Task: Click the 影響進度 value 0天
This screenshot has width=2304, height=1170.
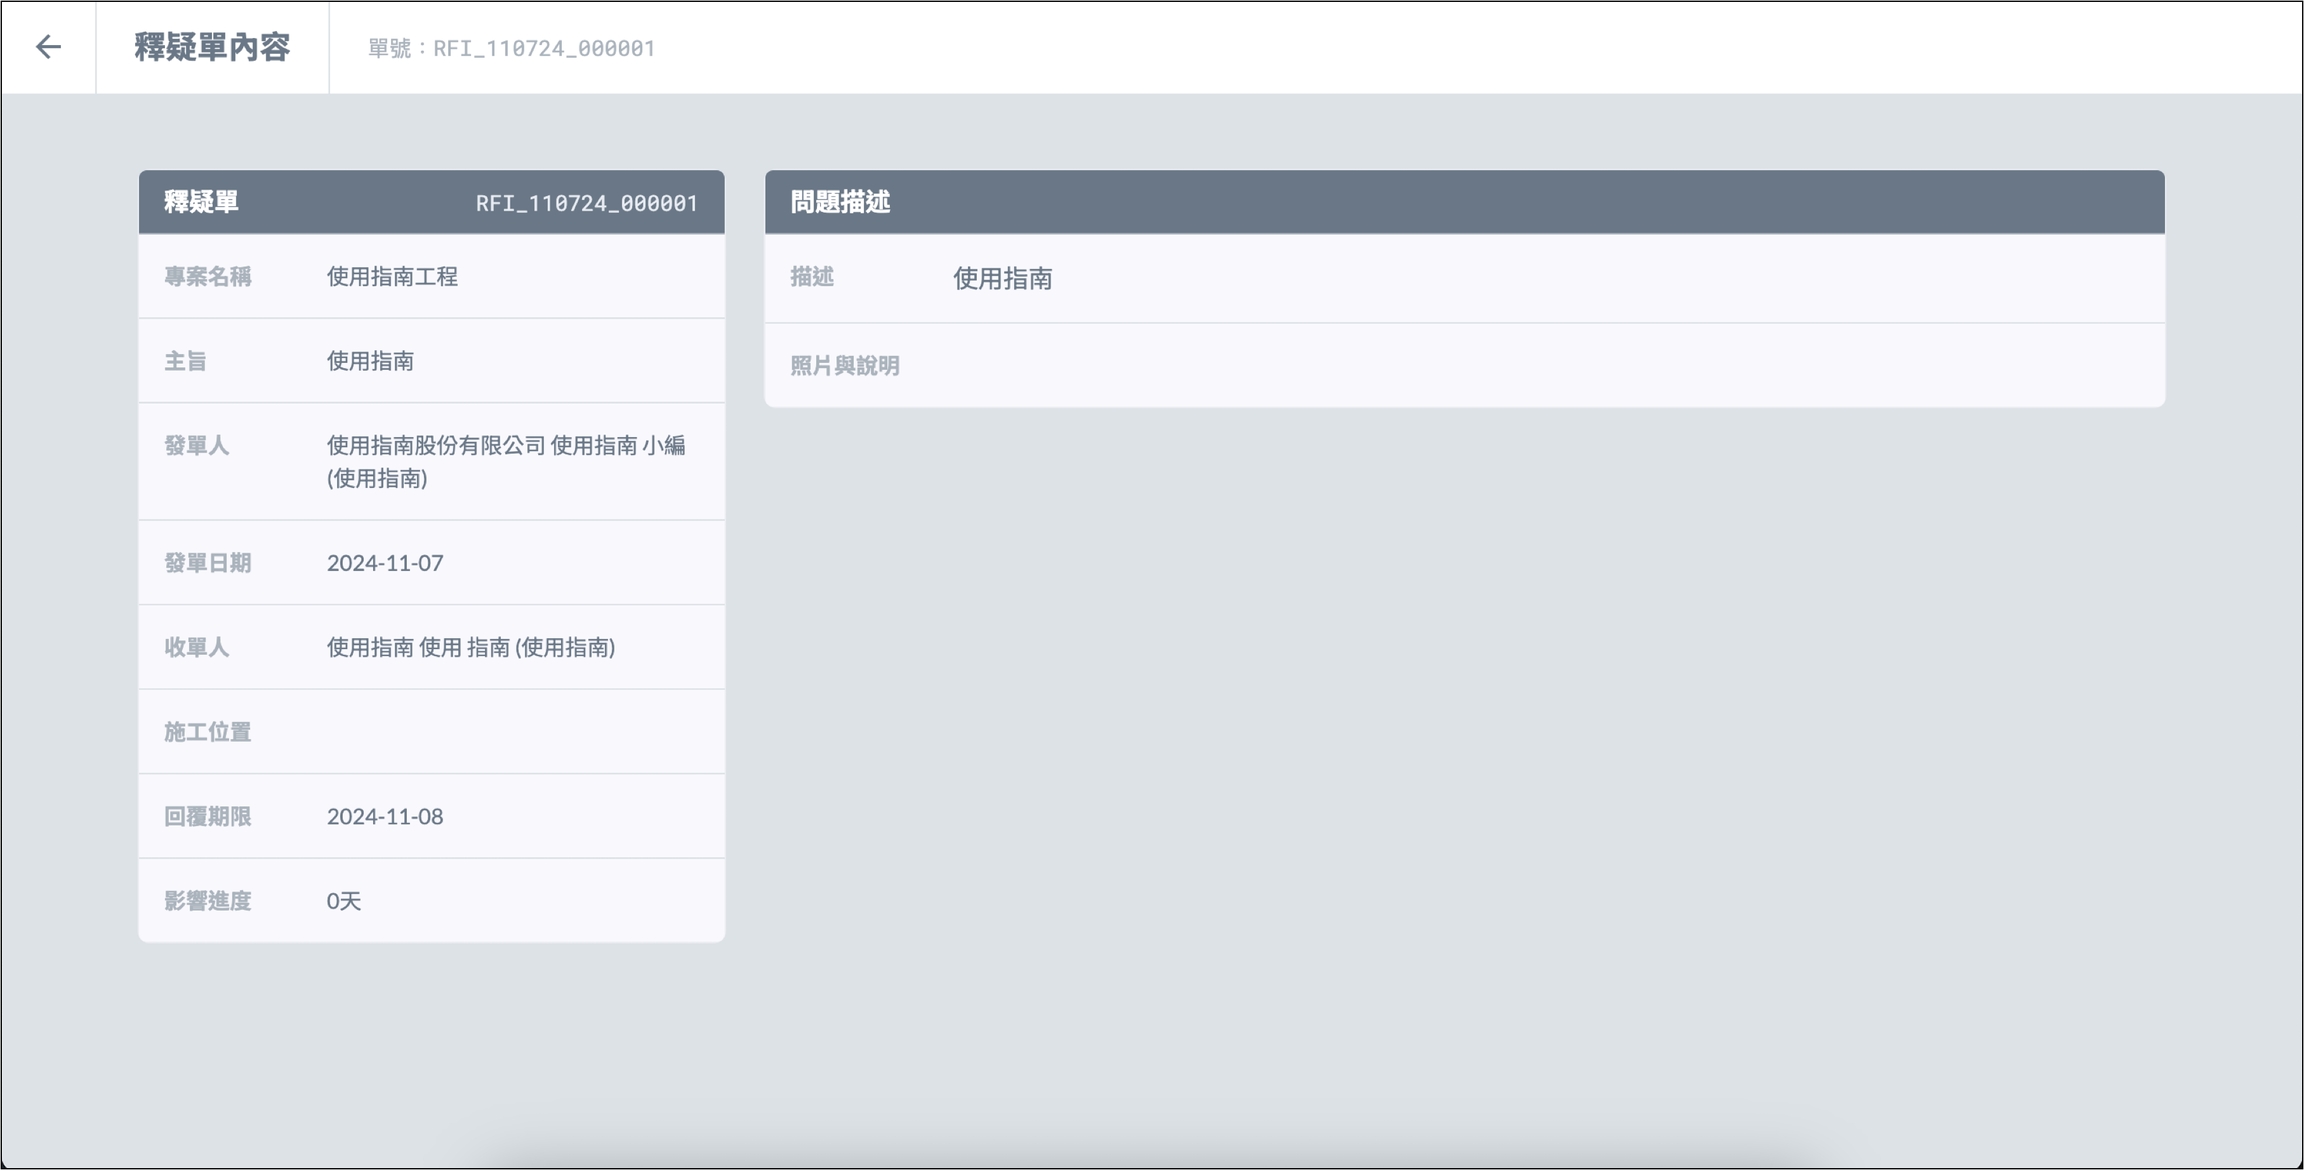Action: pyautogui.click(x=343, y=901)
